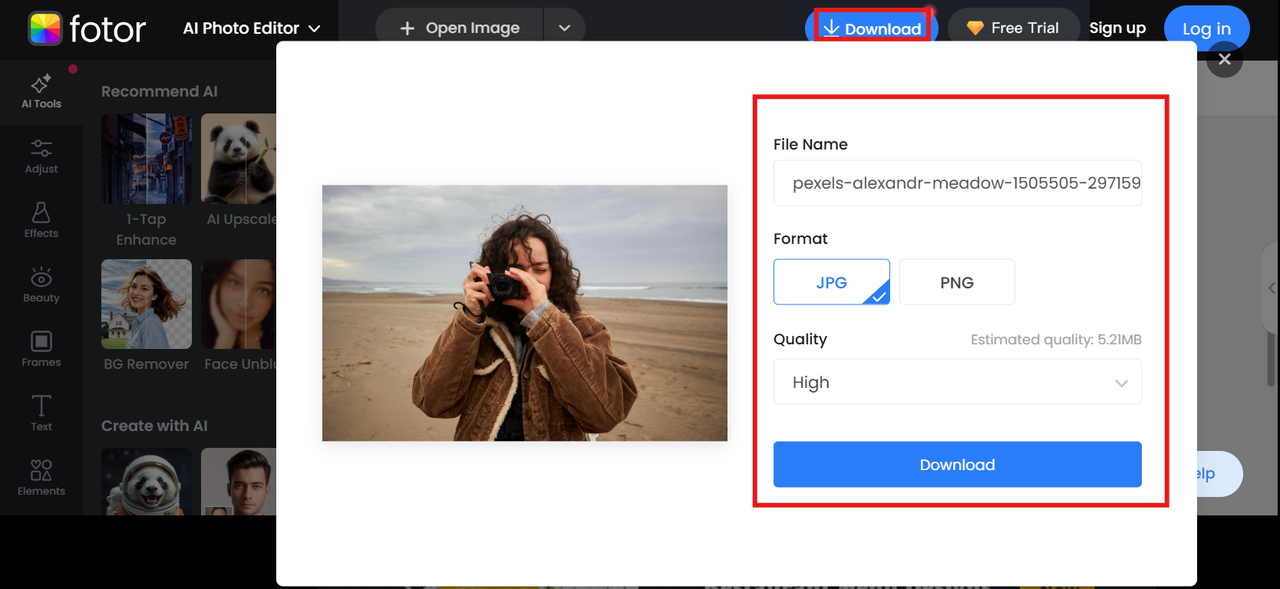
Task: Open the Frames sidebar panel
Action: [x=41, y=349]
